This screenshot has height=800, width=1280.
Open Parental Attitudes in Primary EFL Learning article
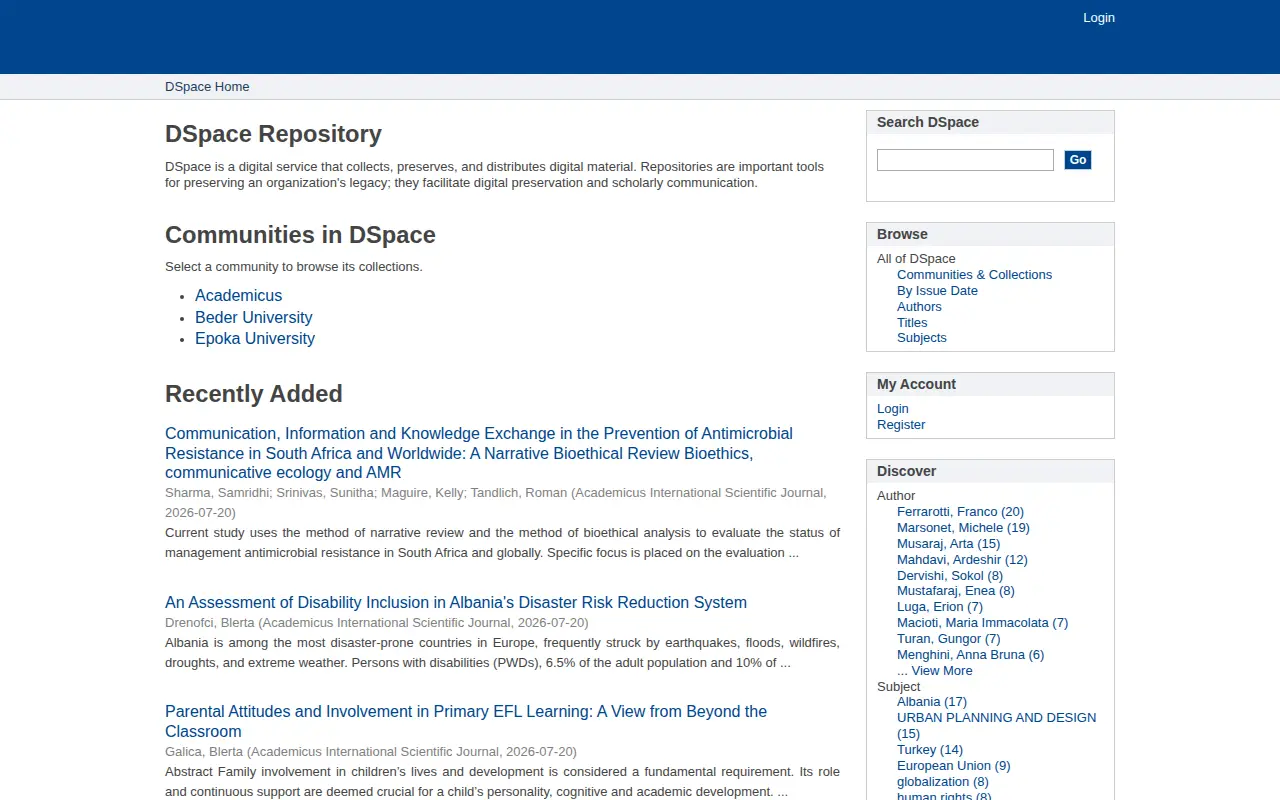466,722
